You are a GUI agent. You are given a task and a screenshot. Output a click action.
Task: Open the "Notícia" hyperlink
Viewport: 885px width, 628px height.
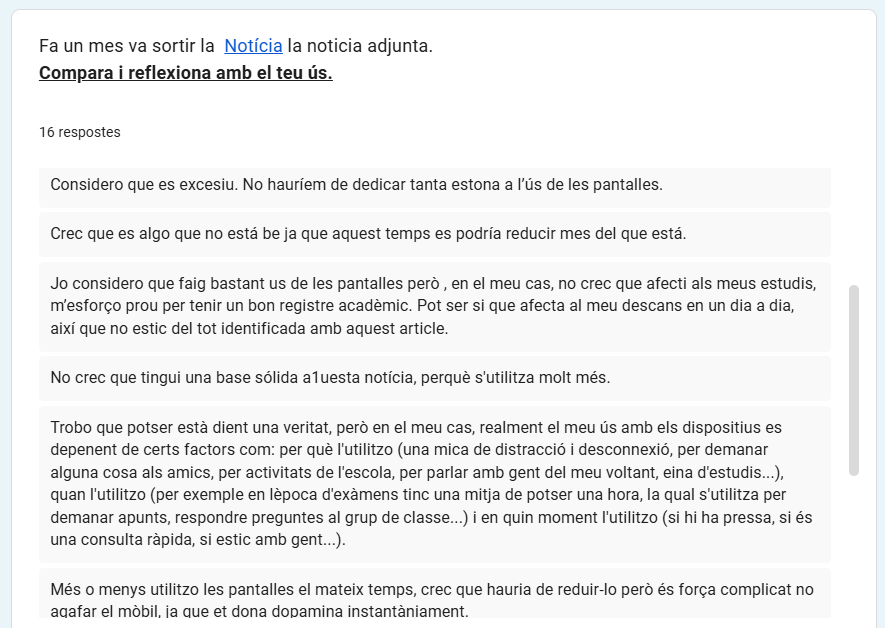(253, 46)
